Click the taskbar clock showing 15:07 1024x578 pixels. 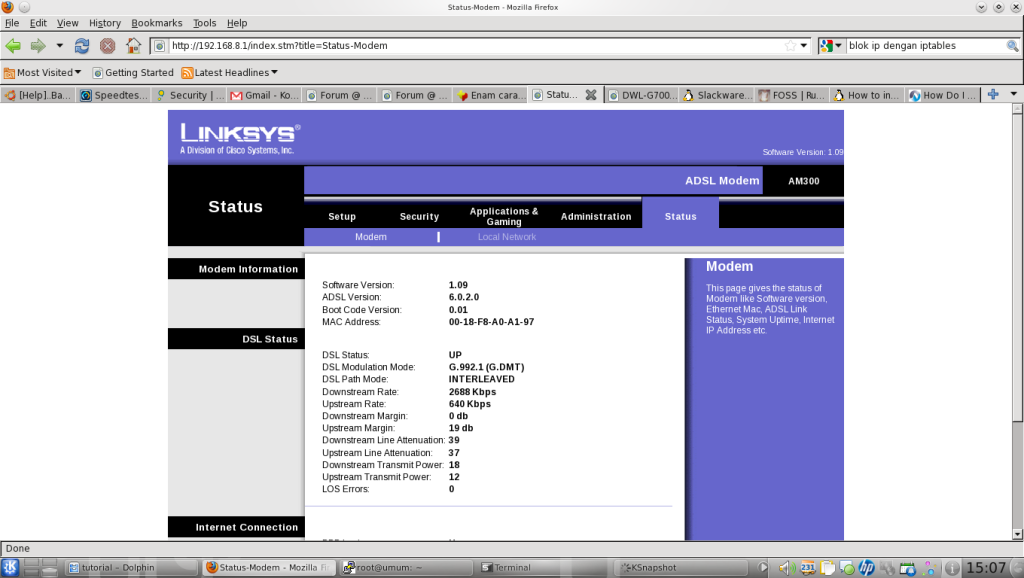[x=985, y=568]
